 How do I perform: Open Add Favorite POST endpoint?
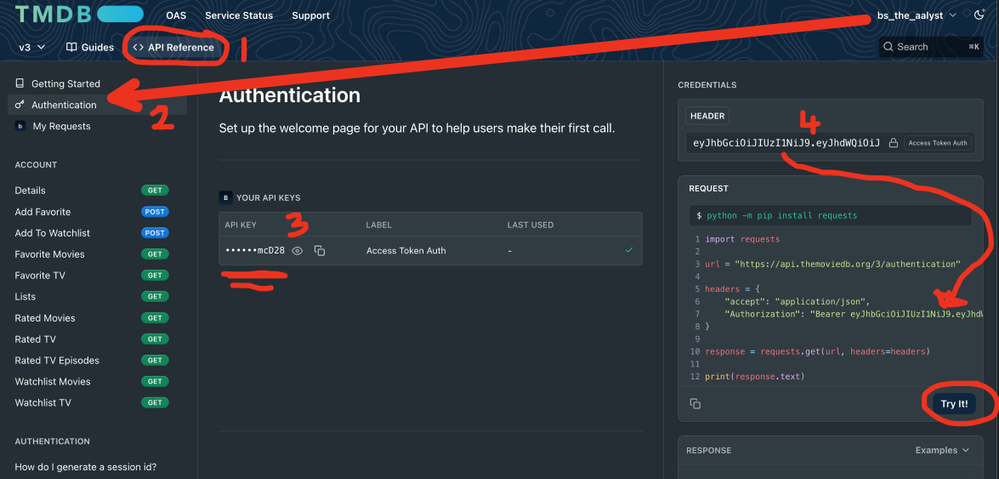[x=43, y=212]
